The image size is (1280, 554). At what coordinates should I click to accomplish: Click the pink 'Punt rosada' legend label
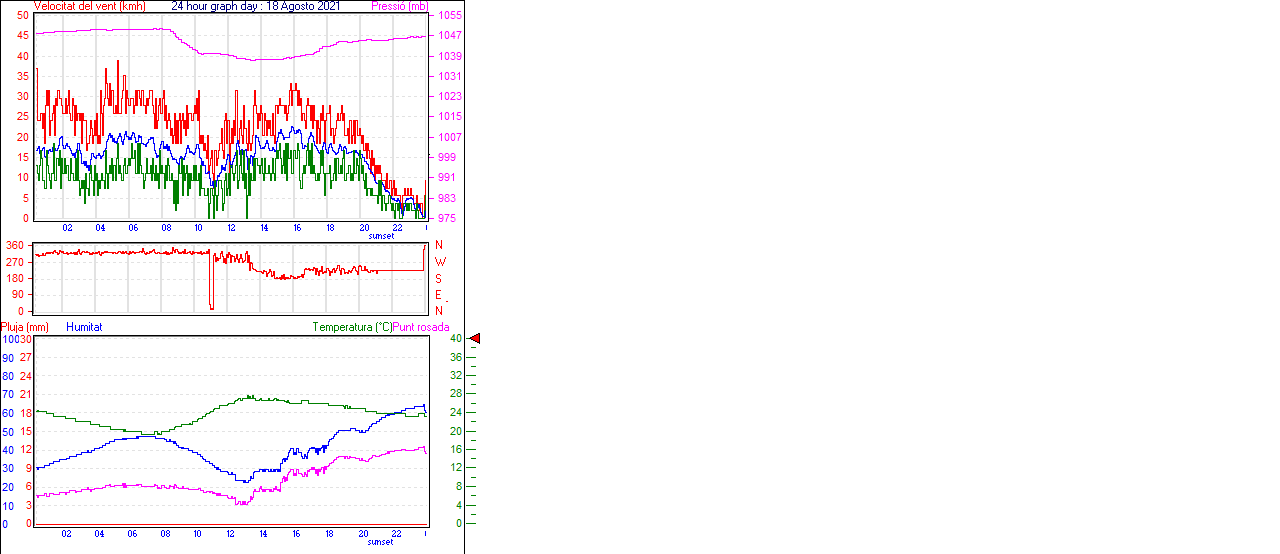point(421,327)
